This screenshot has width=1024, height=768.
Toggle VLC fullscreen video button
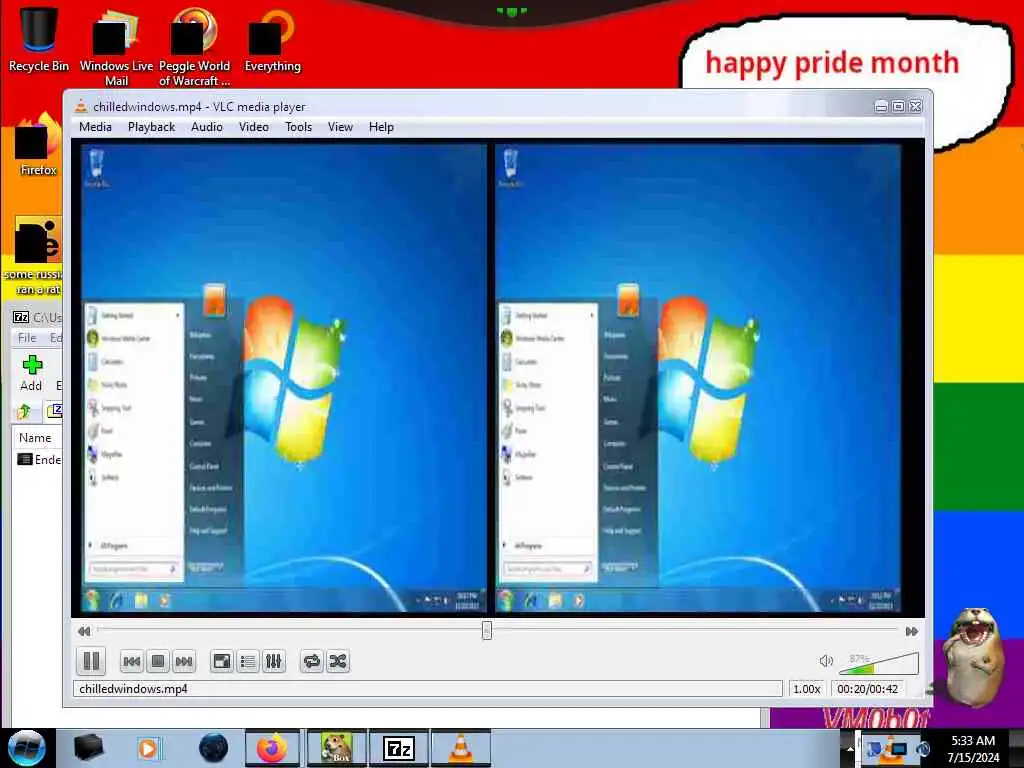click(221, 662)
